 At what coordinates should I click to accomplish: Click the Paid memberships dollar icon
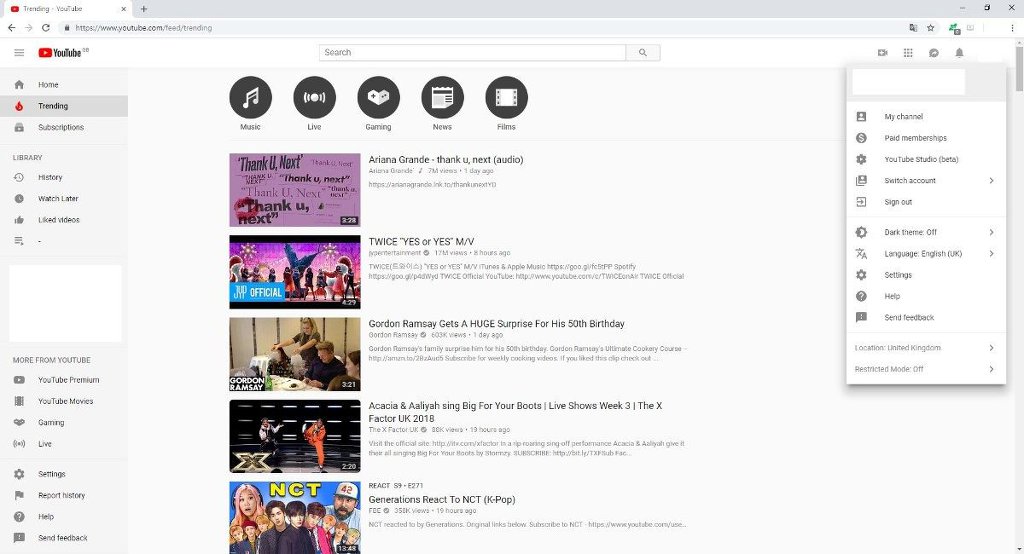pos(861,138)
